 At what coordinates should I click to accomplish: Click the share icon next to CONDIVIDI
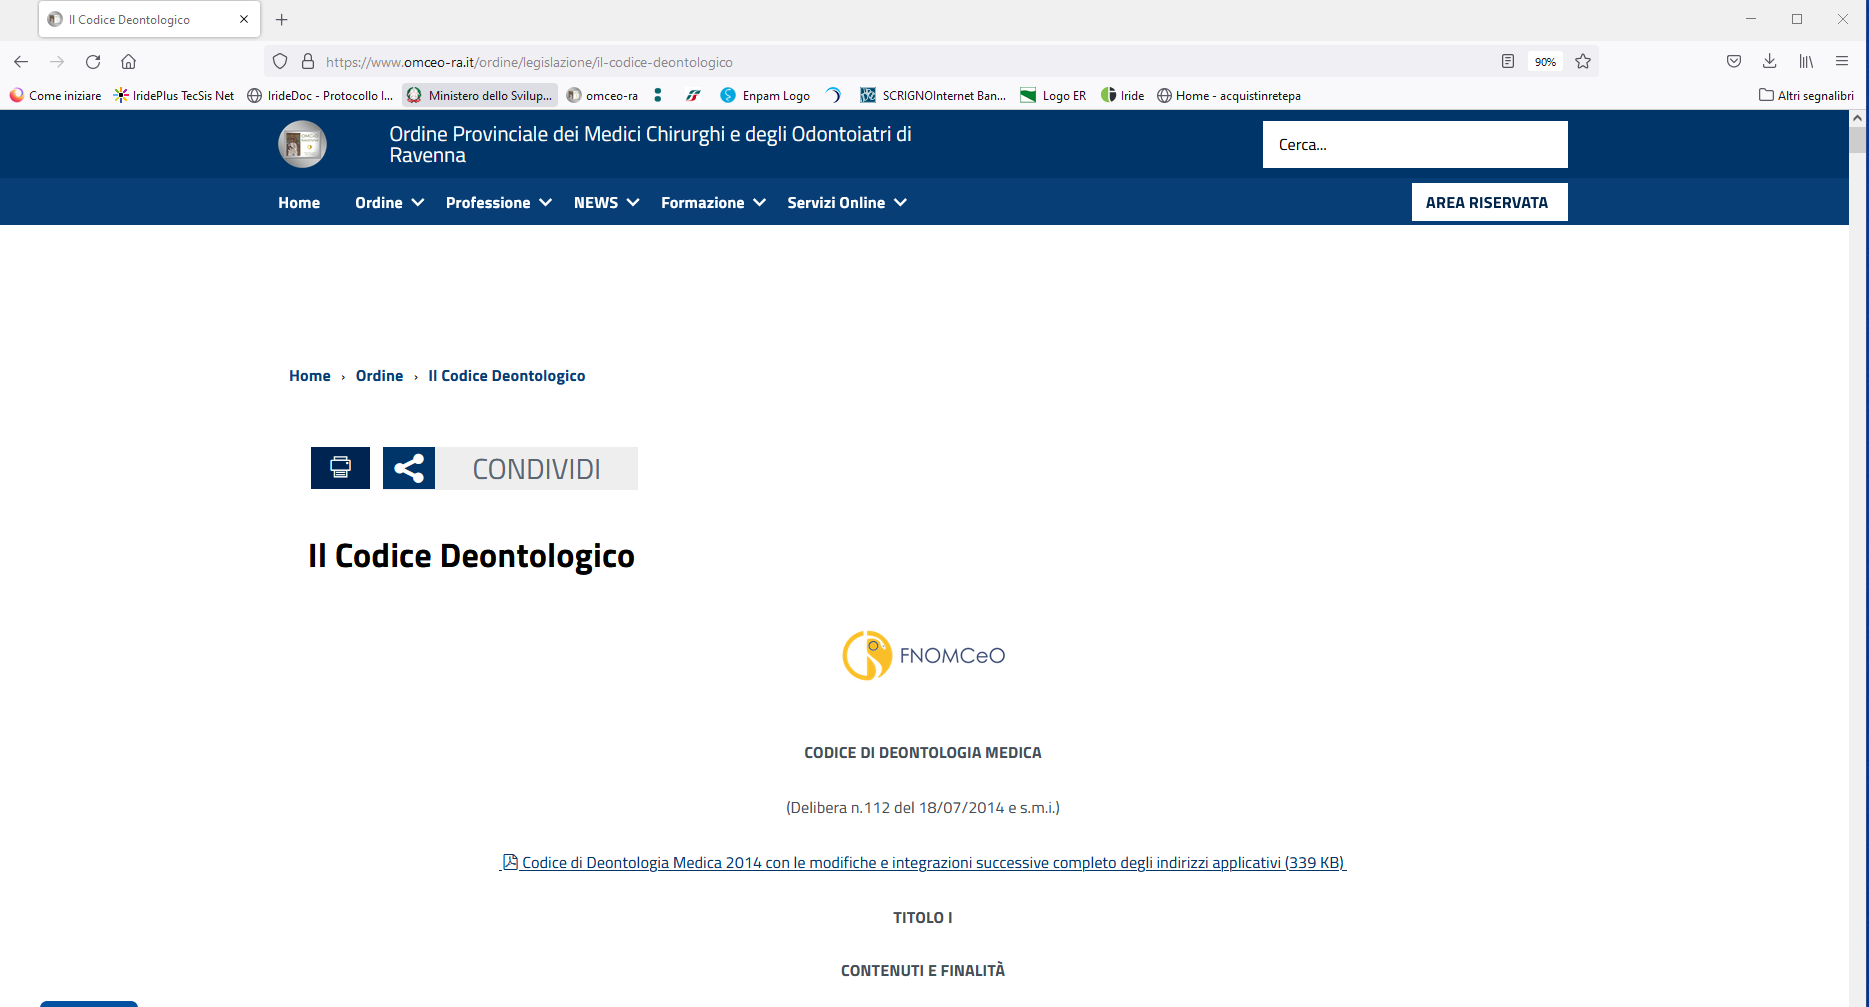point(408,468)
